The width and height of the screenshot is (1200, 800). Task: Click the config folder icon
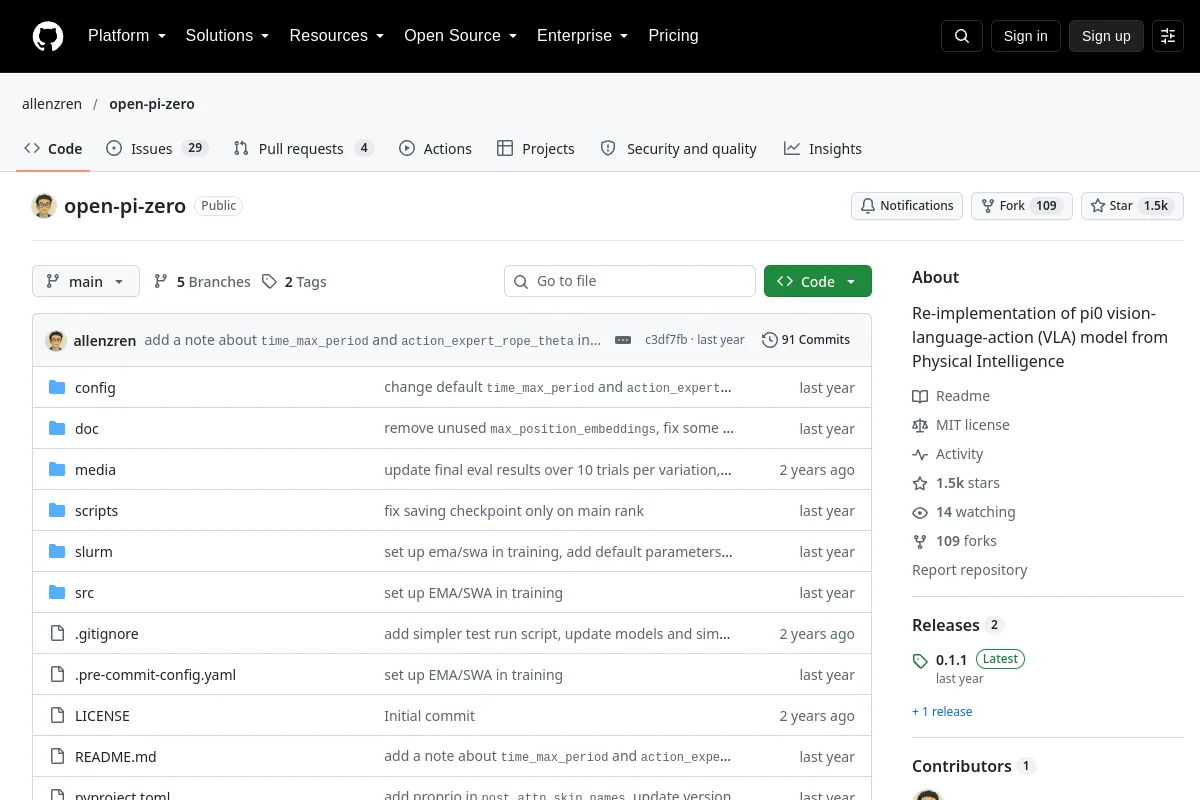point(57,387)
